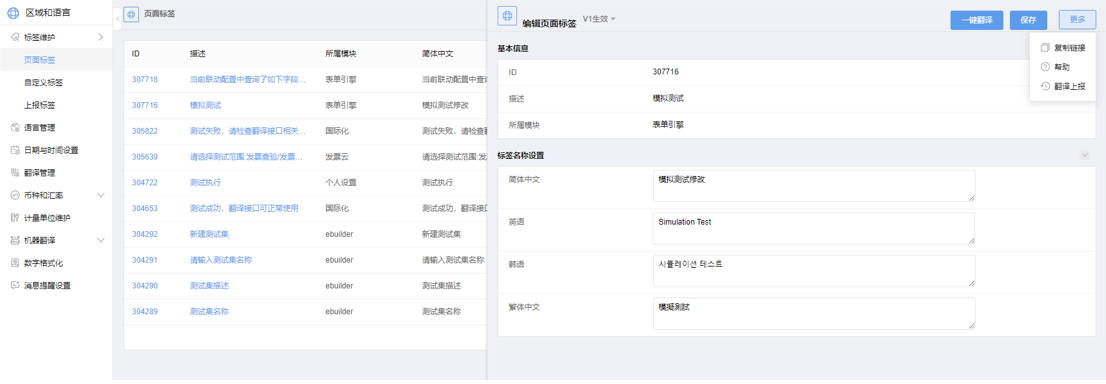Select 翻译上报 from the more menu
The width and height of the screenshot is (1106, 384).
click(x=1063, y=86)
